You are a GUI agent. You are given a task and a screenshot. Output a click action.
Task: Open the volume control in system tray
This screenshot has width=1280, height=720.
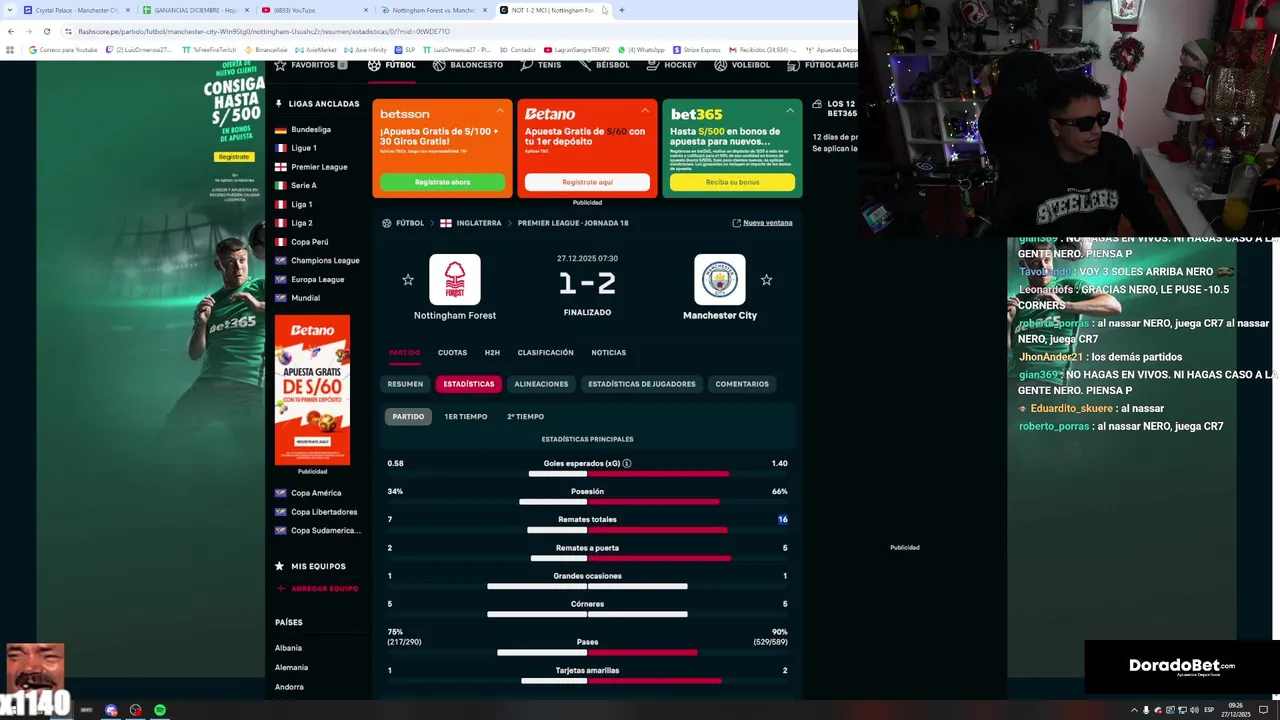pyautogui.click(x=1194, y=710)
